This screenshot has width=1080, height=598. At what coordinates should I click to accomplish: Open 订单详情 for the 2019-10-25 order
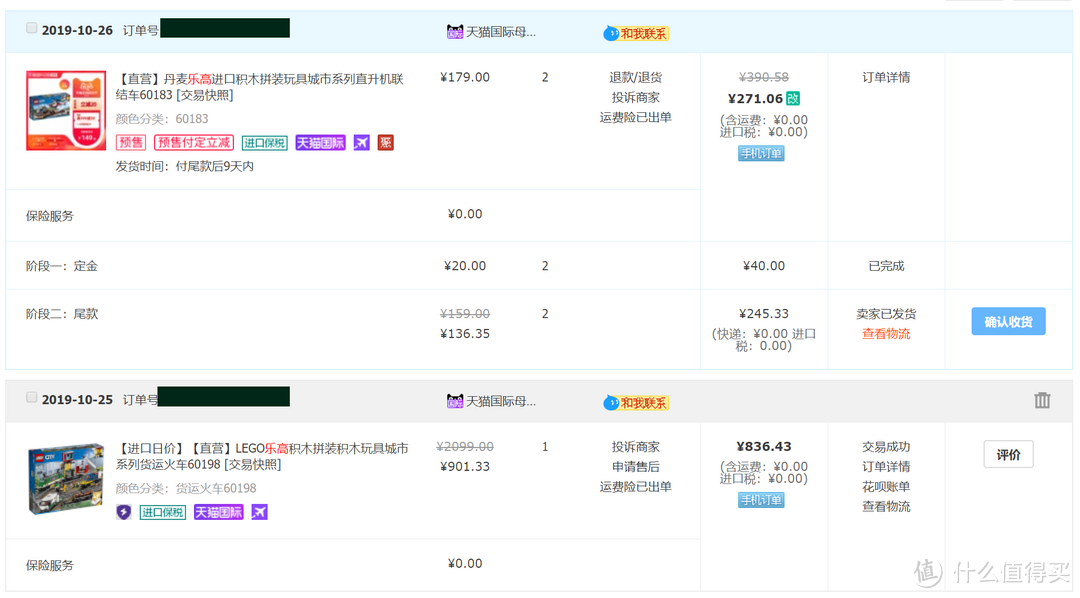pos(886,466)
